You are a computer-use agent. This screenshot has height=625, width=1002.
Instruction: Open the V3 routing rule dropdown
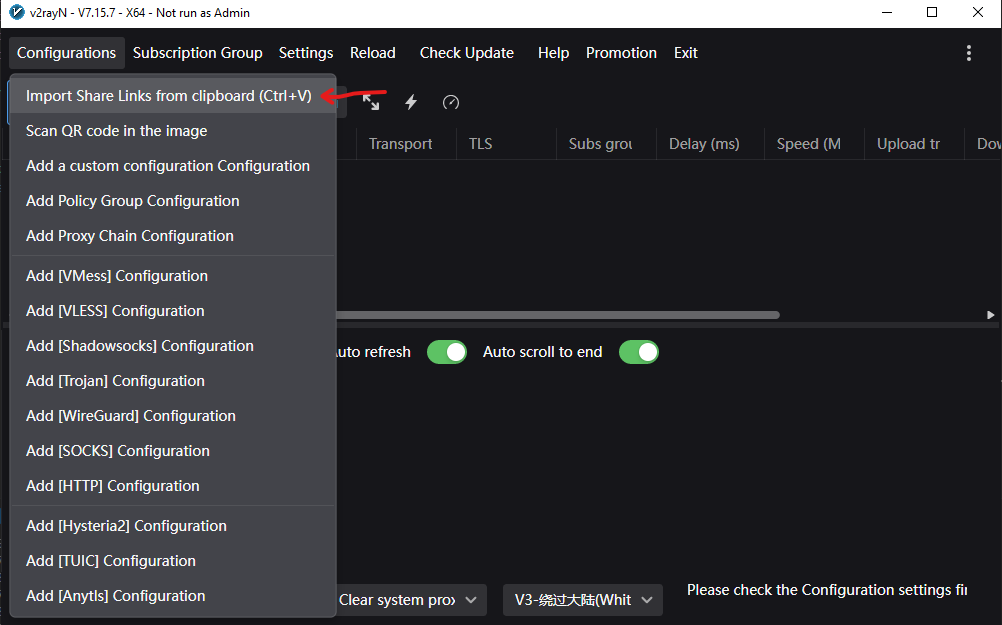pos(582,600)
